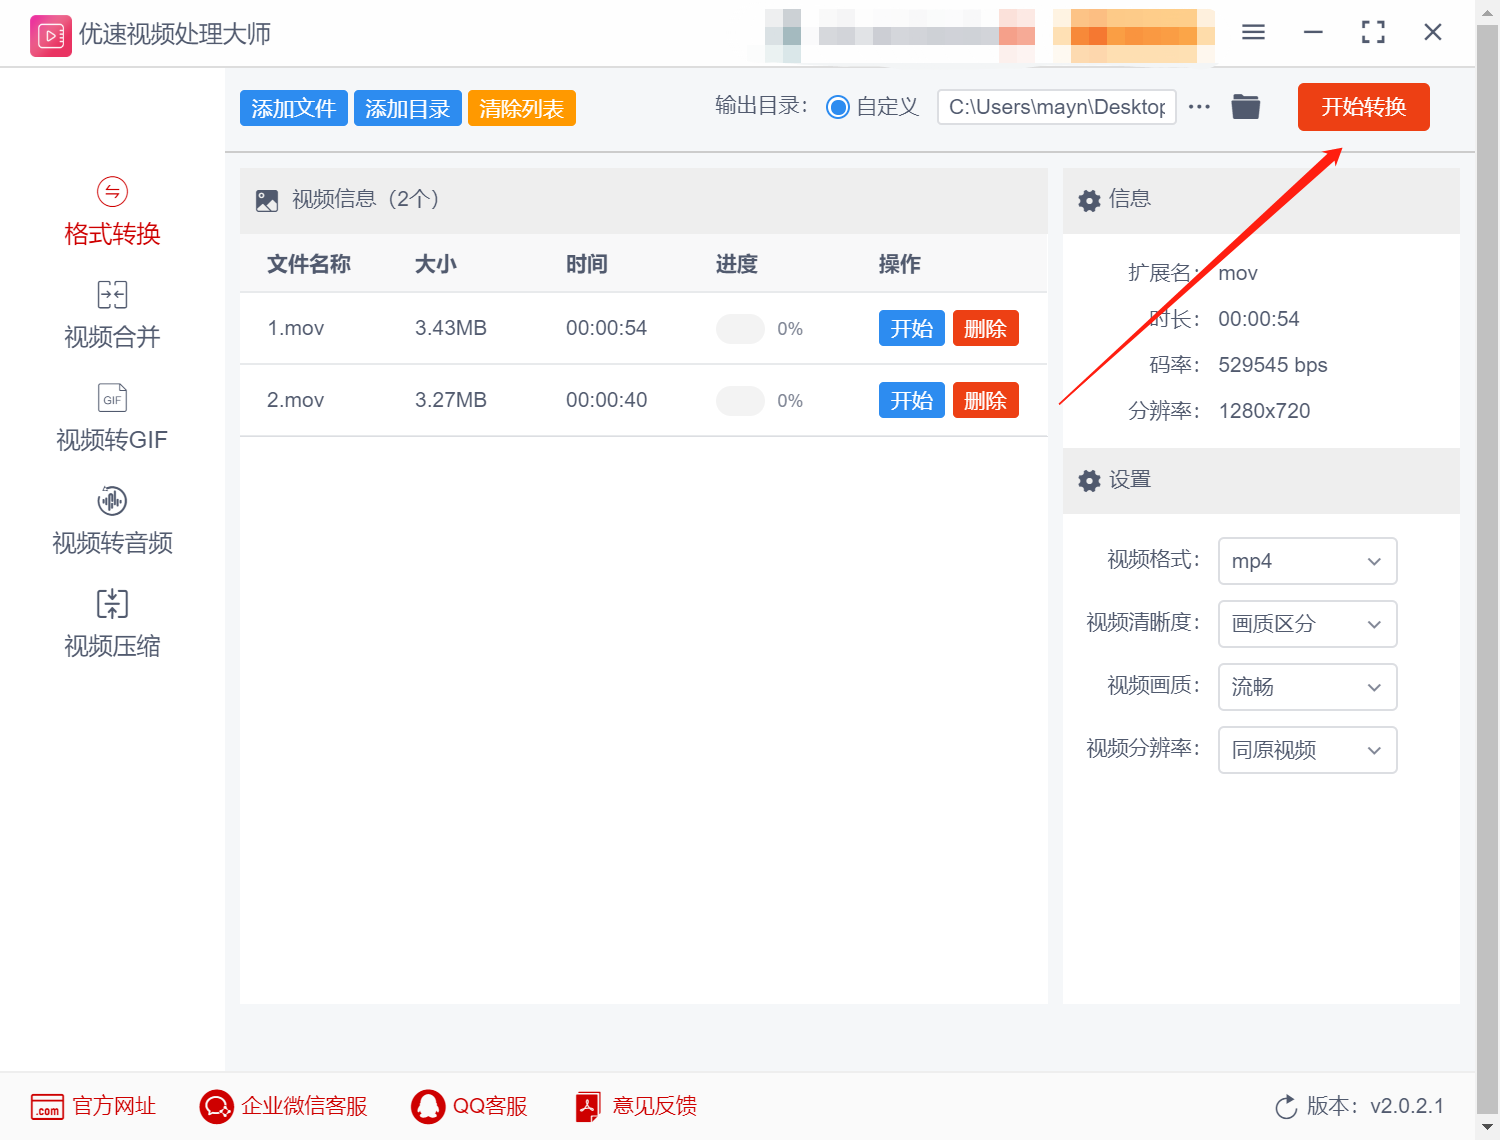Click the version refresh icon

tap(1286, 1107)
